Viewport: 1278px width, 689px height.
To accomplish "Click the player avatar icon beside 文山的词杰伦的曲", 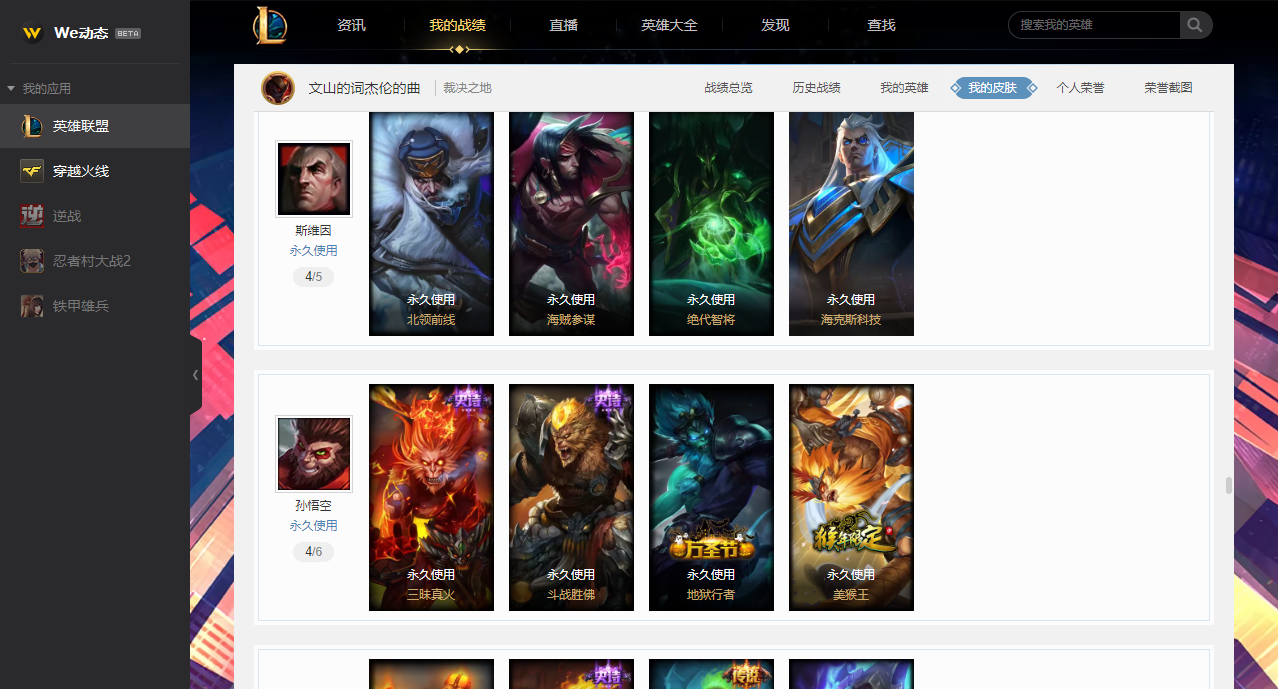I will point(278,88).
